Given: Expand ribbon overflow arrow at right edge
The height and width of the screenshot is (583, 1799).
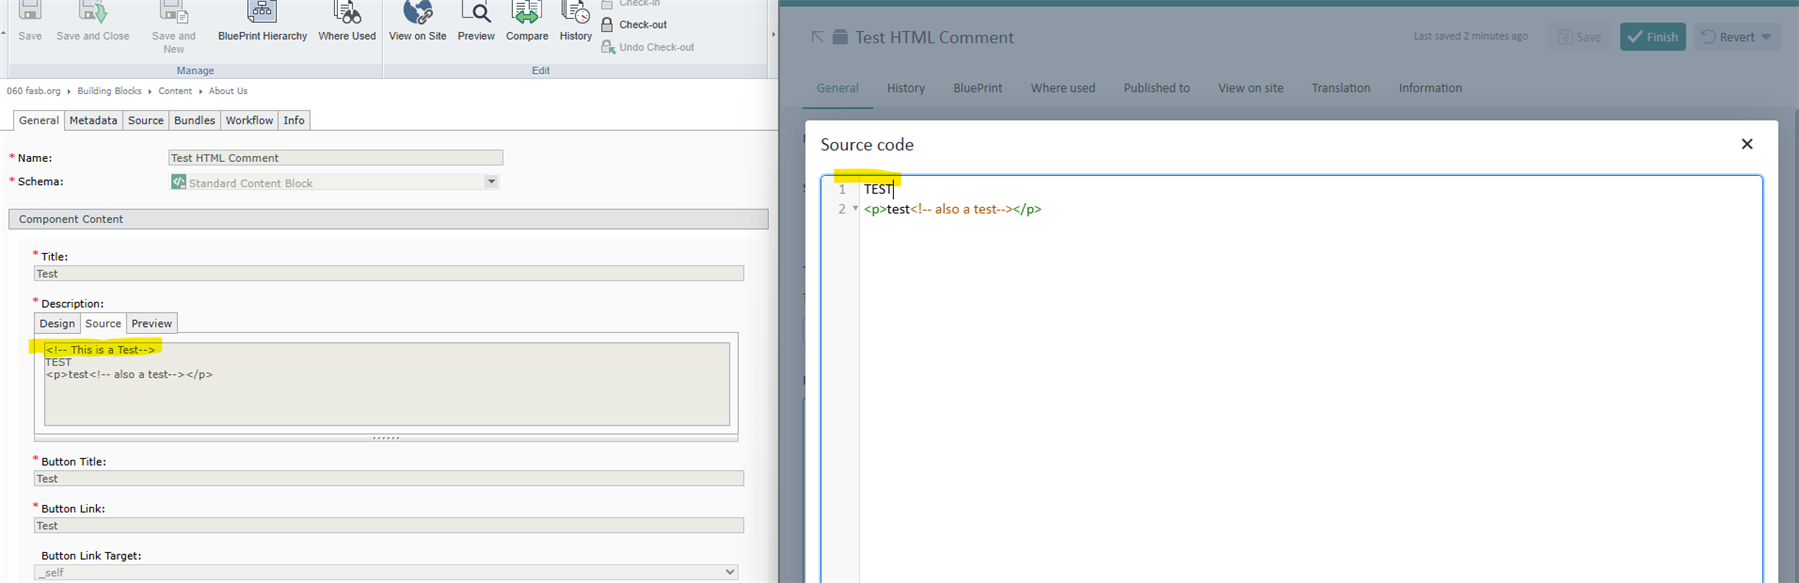Looking at the screenshot, I should click(772, 35).
